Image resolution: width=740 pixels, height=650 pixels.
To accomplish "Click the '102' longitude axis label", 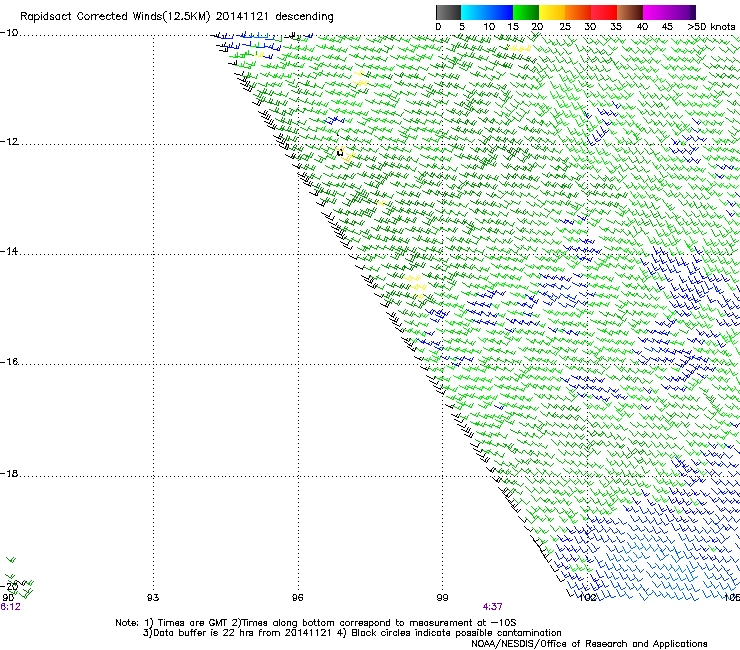I will (588, 598).
